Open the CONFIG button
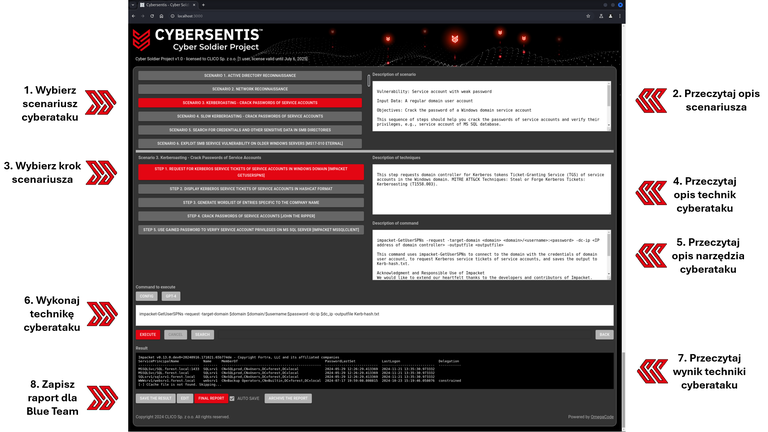Screen dimensions: 768x432 coord(146,296)
